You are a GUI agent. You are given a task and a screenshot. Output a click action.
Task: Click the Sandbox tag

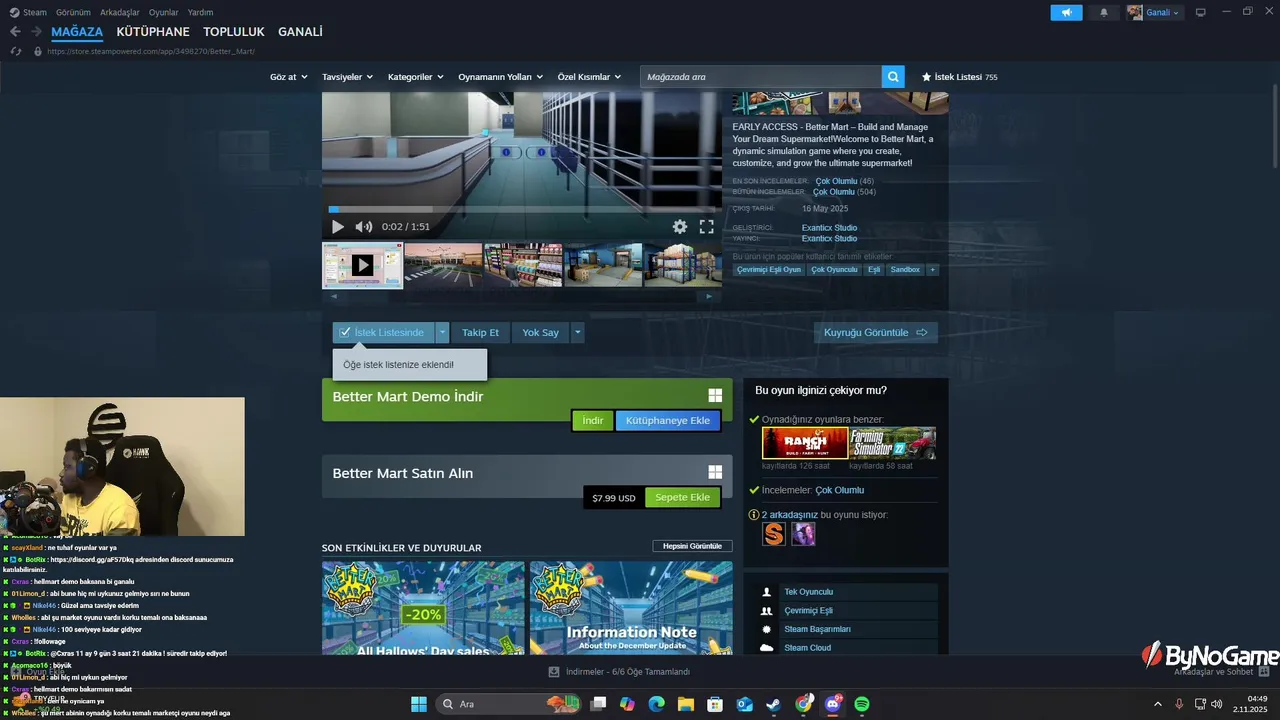click(905, 270)
